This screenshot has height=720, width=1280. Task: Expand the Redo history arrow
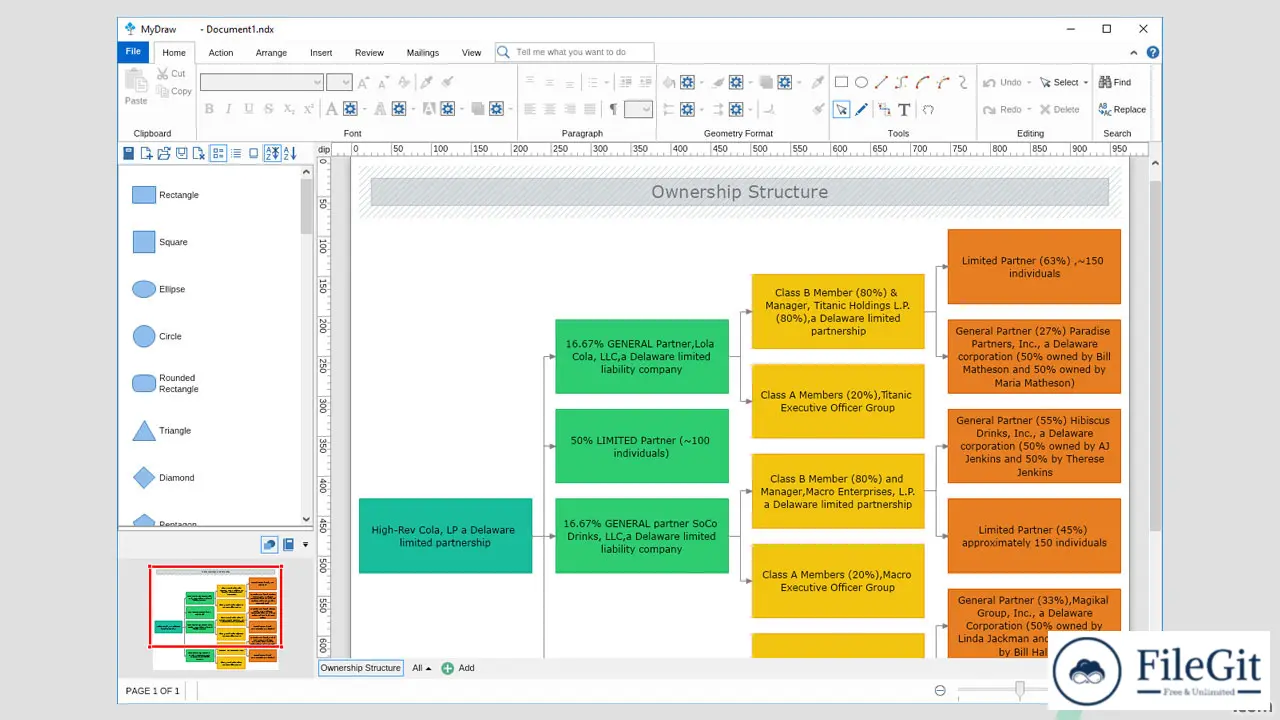point(1030,110)
